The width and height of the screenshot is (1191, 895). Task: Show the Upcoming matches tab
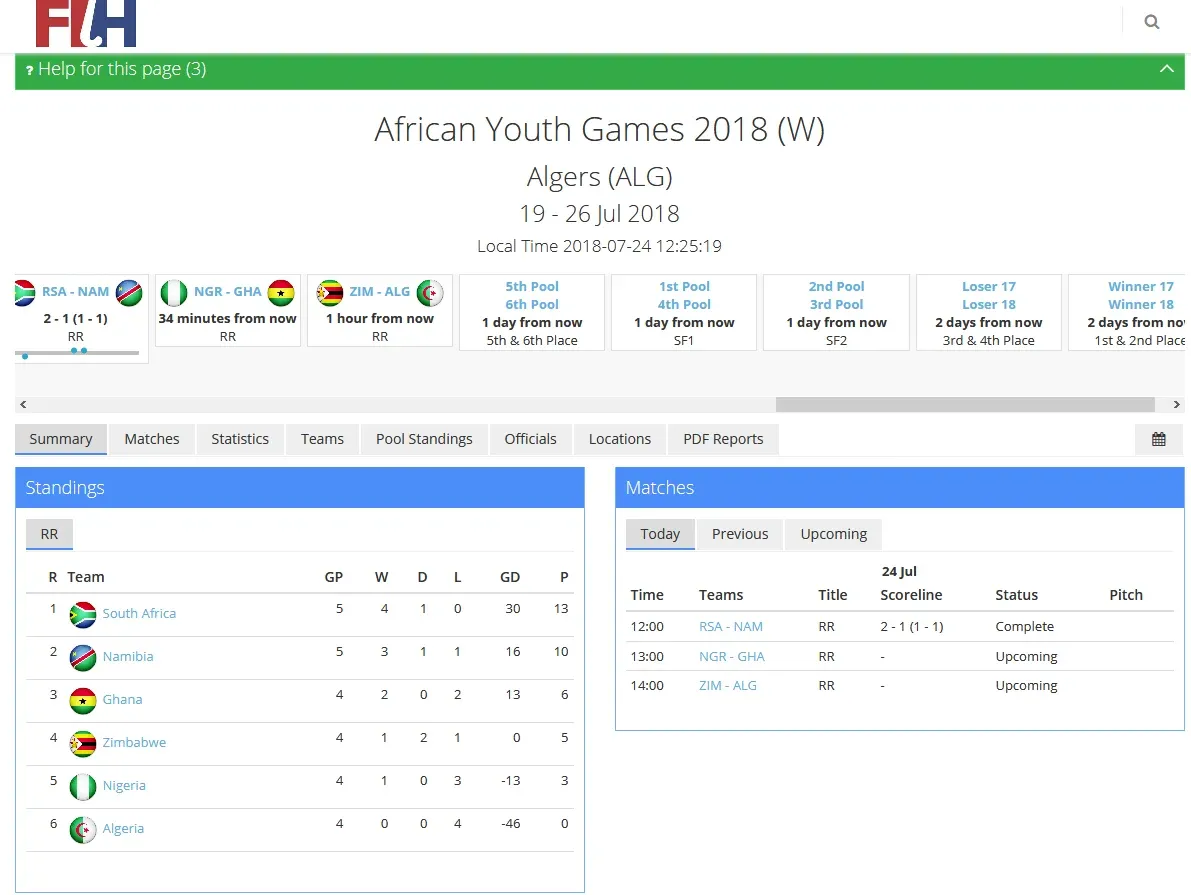point(833,534)
